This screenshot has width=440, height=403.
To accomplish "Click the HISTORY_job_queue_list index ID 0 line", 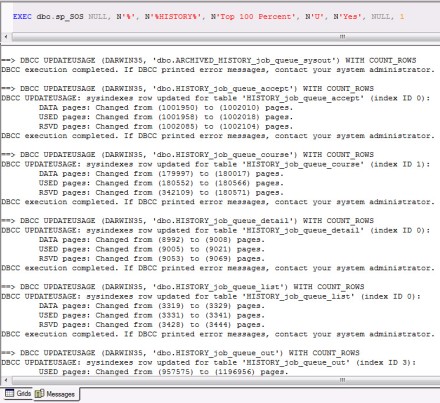I will coord(211,296).
